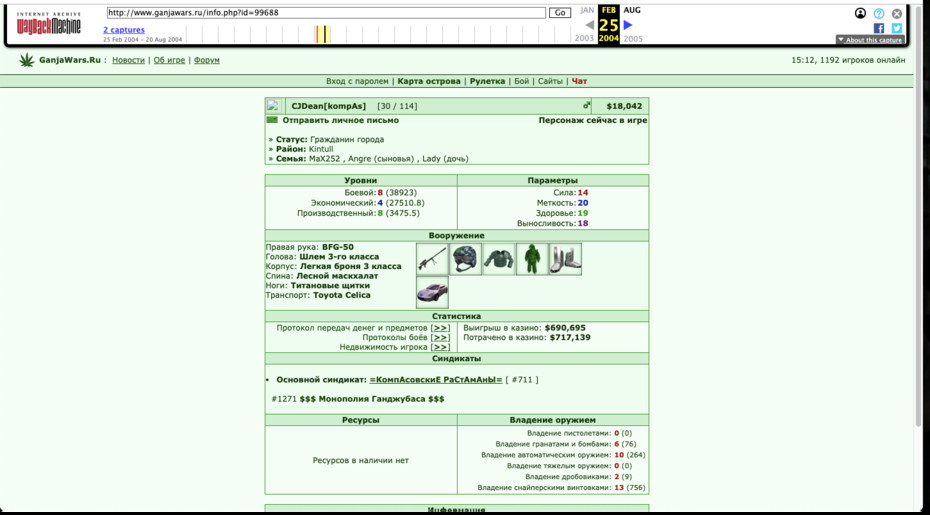Click district name Kintull
Screen dimensions: 930x515
tap(321, 150)
